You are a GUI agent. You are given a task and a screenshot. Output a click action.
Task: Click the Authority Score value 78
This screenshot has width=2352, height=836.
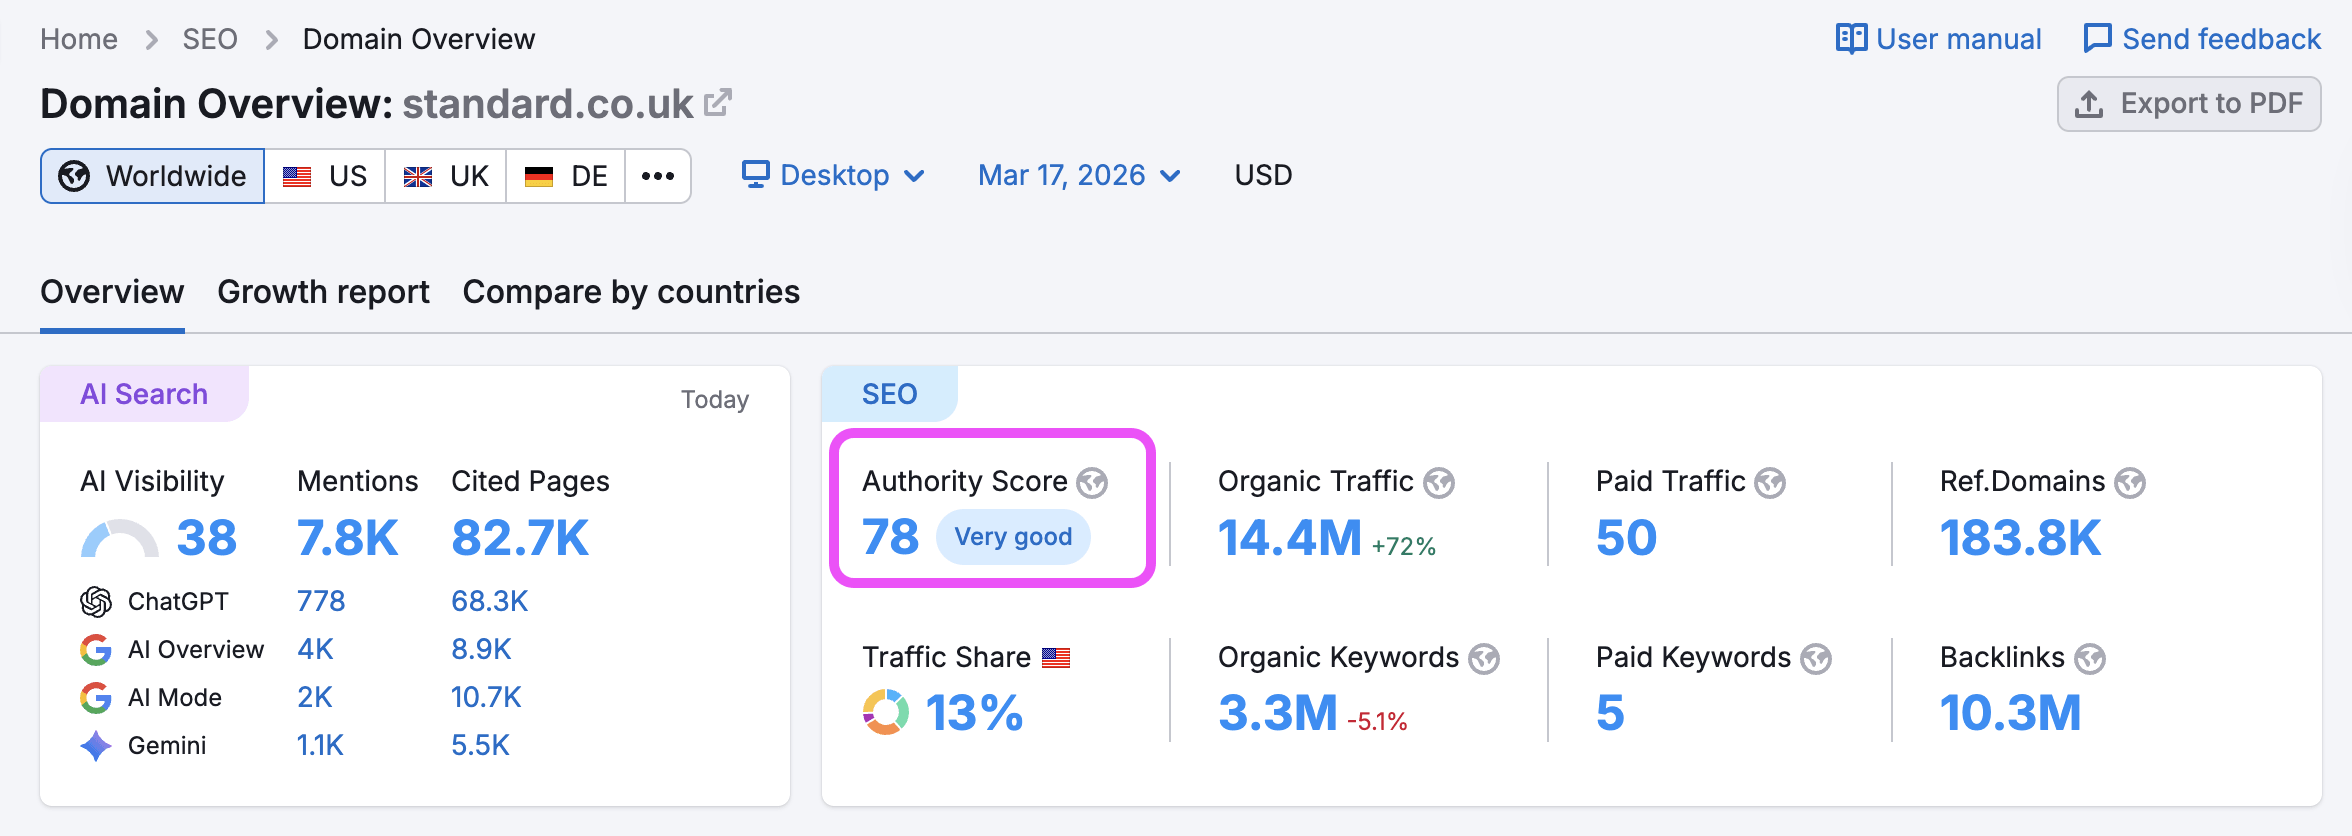890,538
